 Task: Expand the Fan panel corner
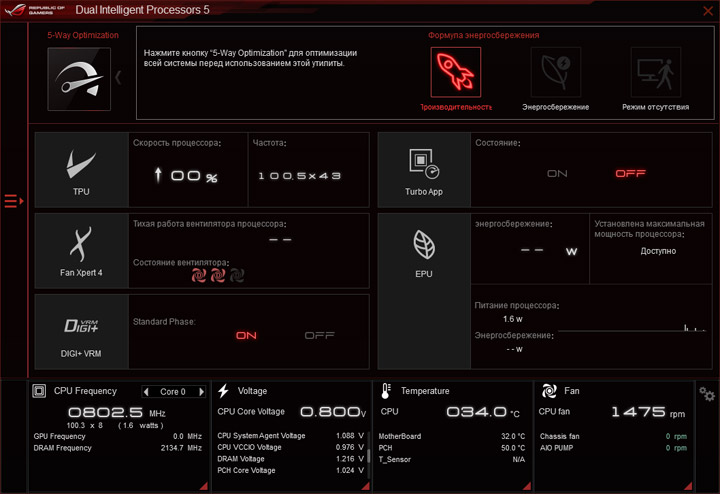coord(688,486)
